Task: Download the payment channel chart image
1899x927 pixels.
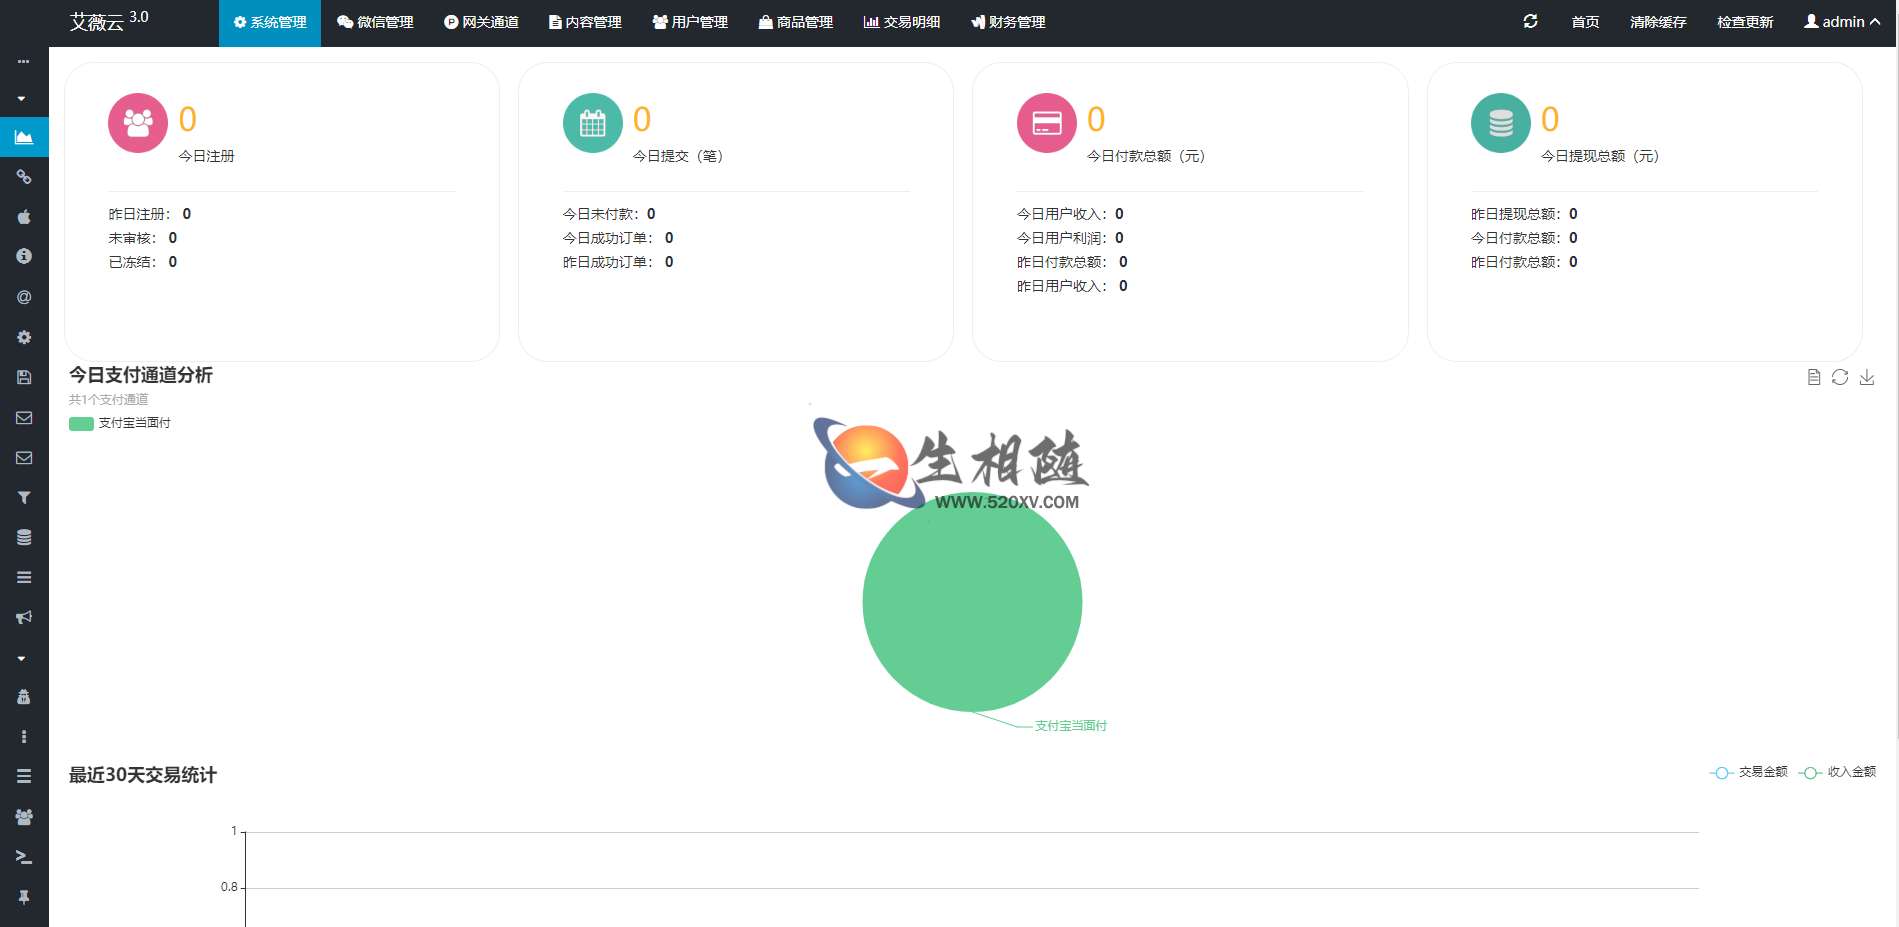Action: 1867,378
